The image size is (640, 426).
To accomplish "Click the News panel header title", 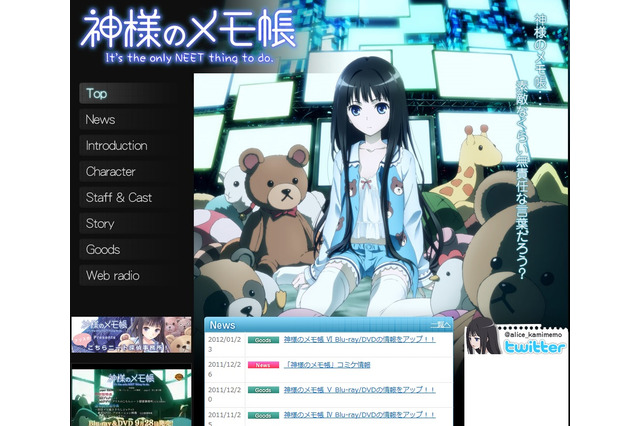I will click(222, 325).
